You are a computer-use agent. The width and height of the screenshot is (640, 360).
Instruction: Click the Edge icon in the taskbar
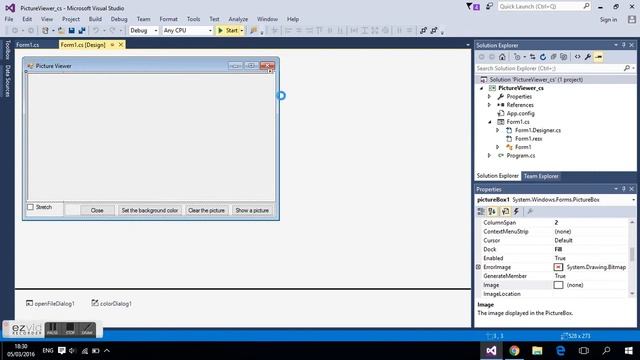560,351
